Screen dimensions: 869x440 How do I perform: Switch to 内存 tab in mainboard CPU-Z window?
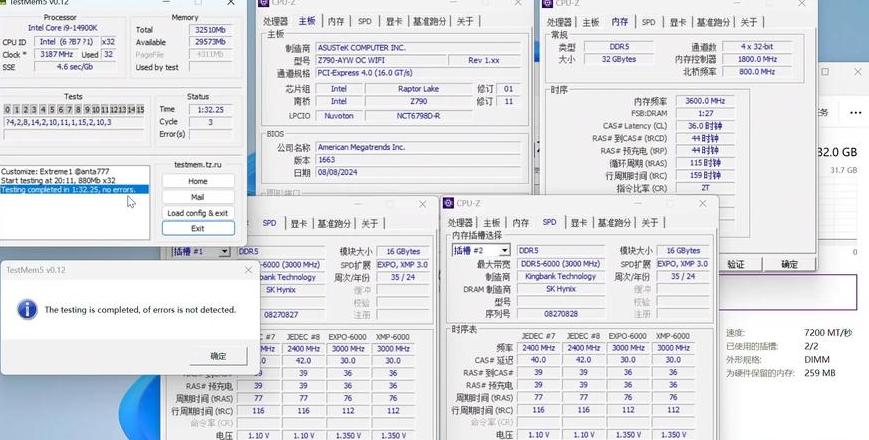coord(336,21)
